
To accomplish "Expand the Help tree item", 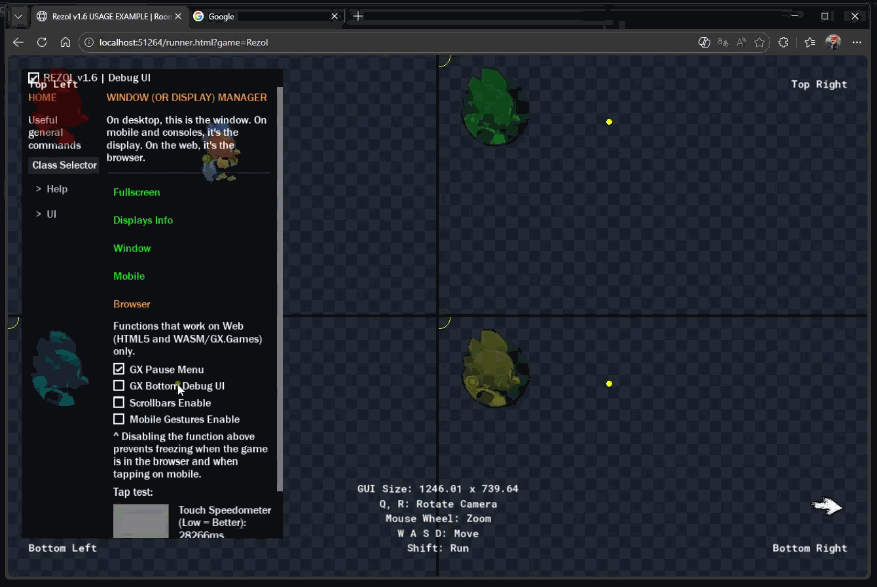I will pyautogui.click(x=51, y=189).
